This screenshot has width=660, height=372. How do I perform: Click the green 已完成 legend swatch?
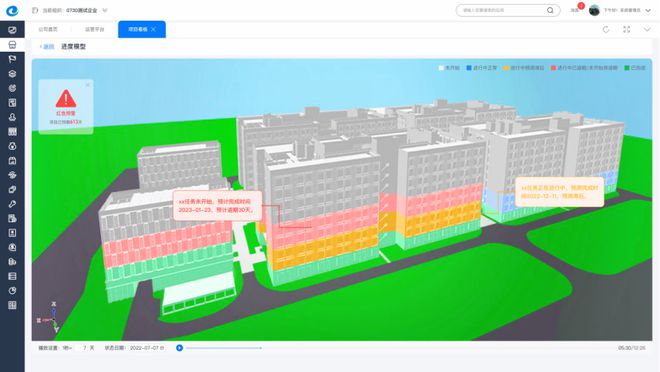pos(627,68)
